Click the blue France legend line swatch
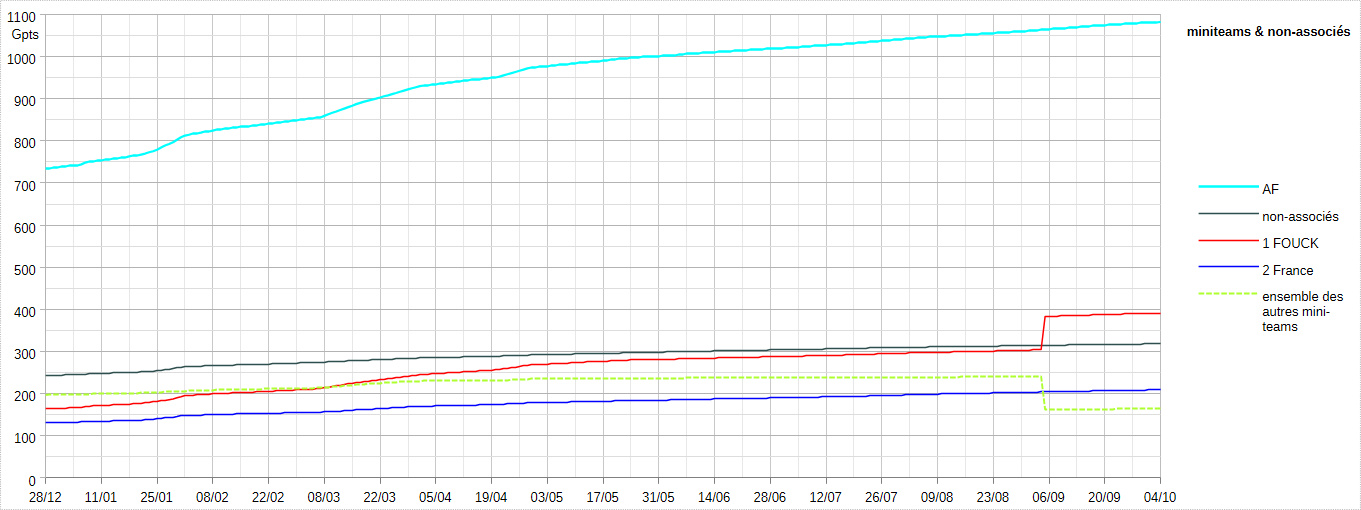This screenshot has height=510, width=1361. click(x=1228, y=267)
